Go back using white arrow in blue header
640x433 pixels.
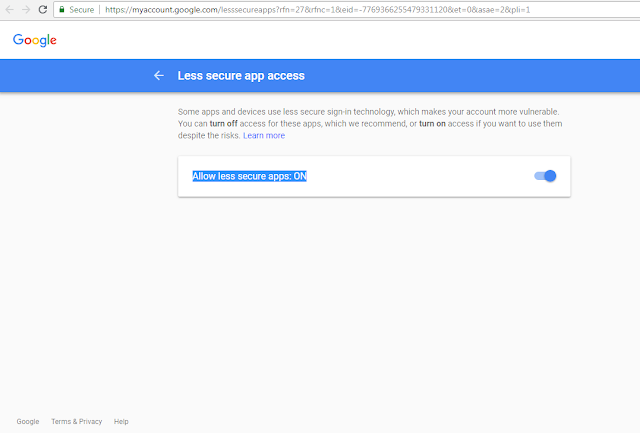point(159,75)
